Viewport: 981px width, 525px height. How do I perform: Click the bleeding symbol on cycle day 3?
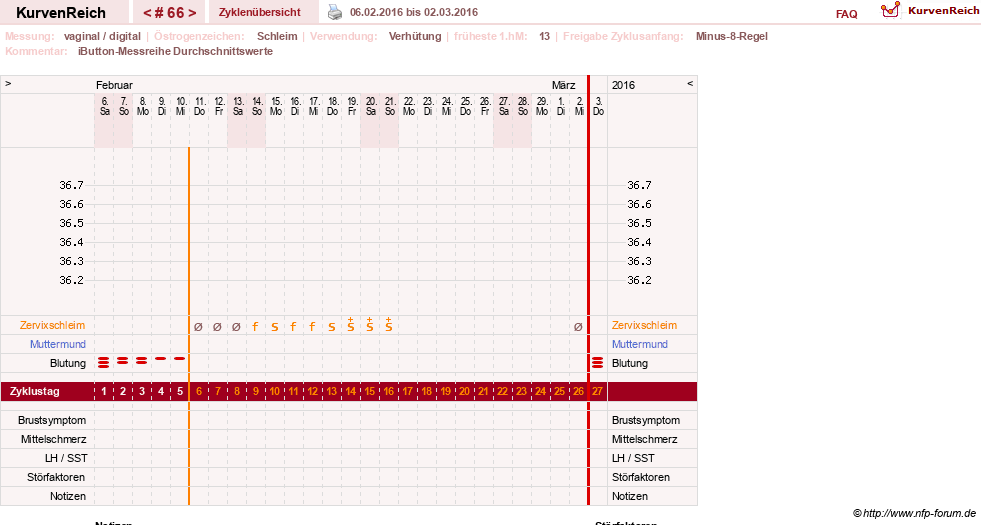[141, 360]
